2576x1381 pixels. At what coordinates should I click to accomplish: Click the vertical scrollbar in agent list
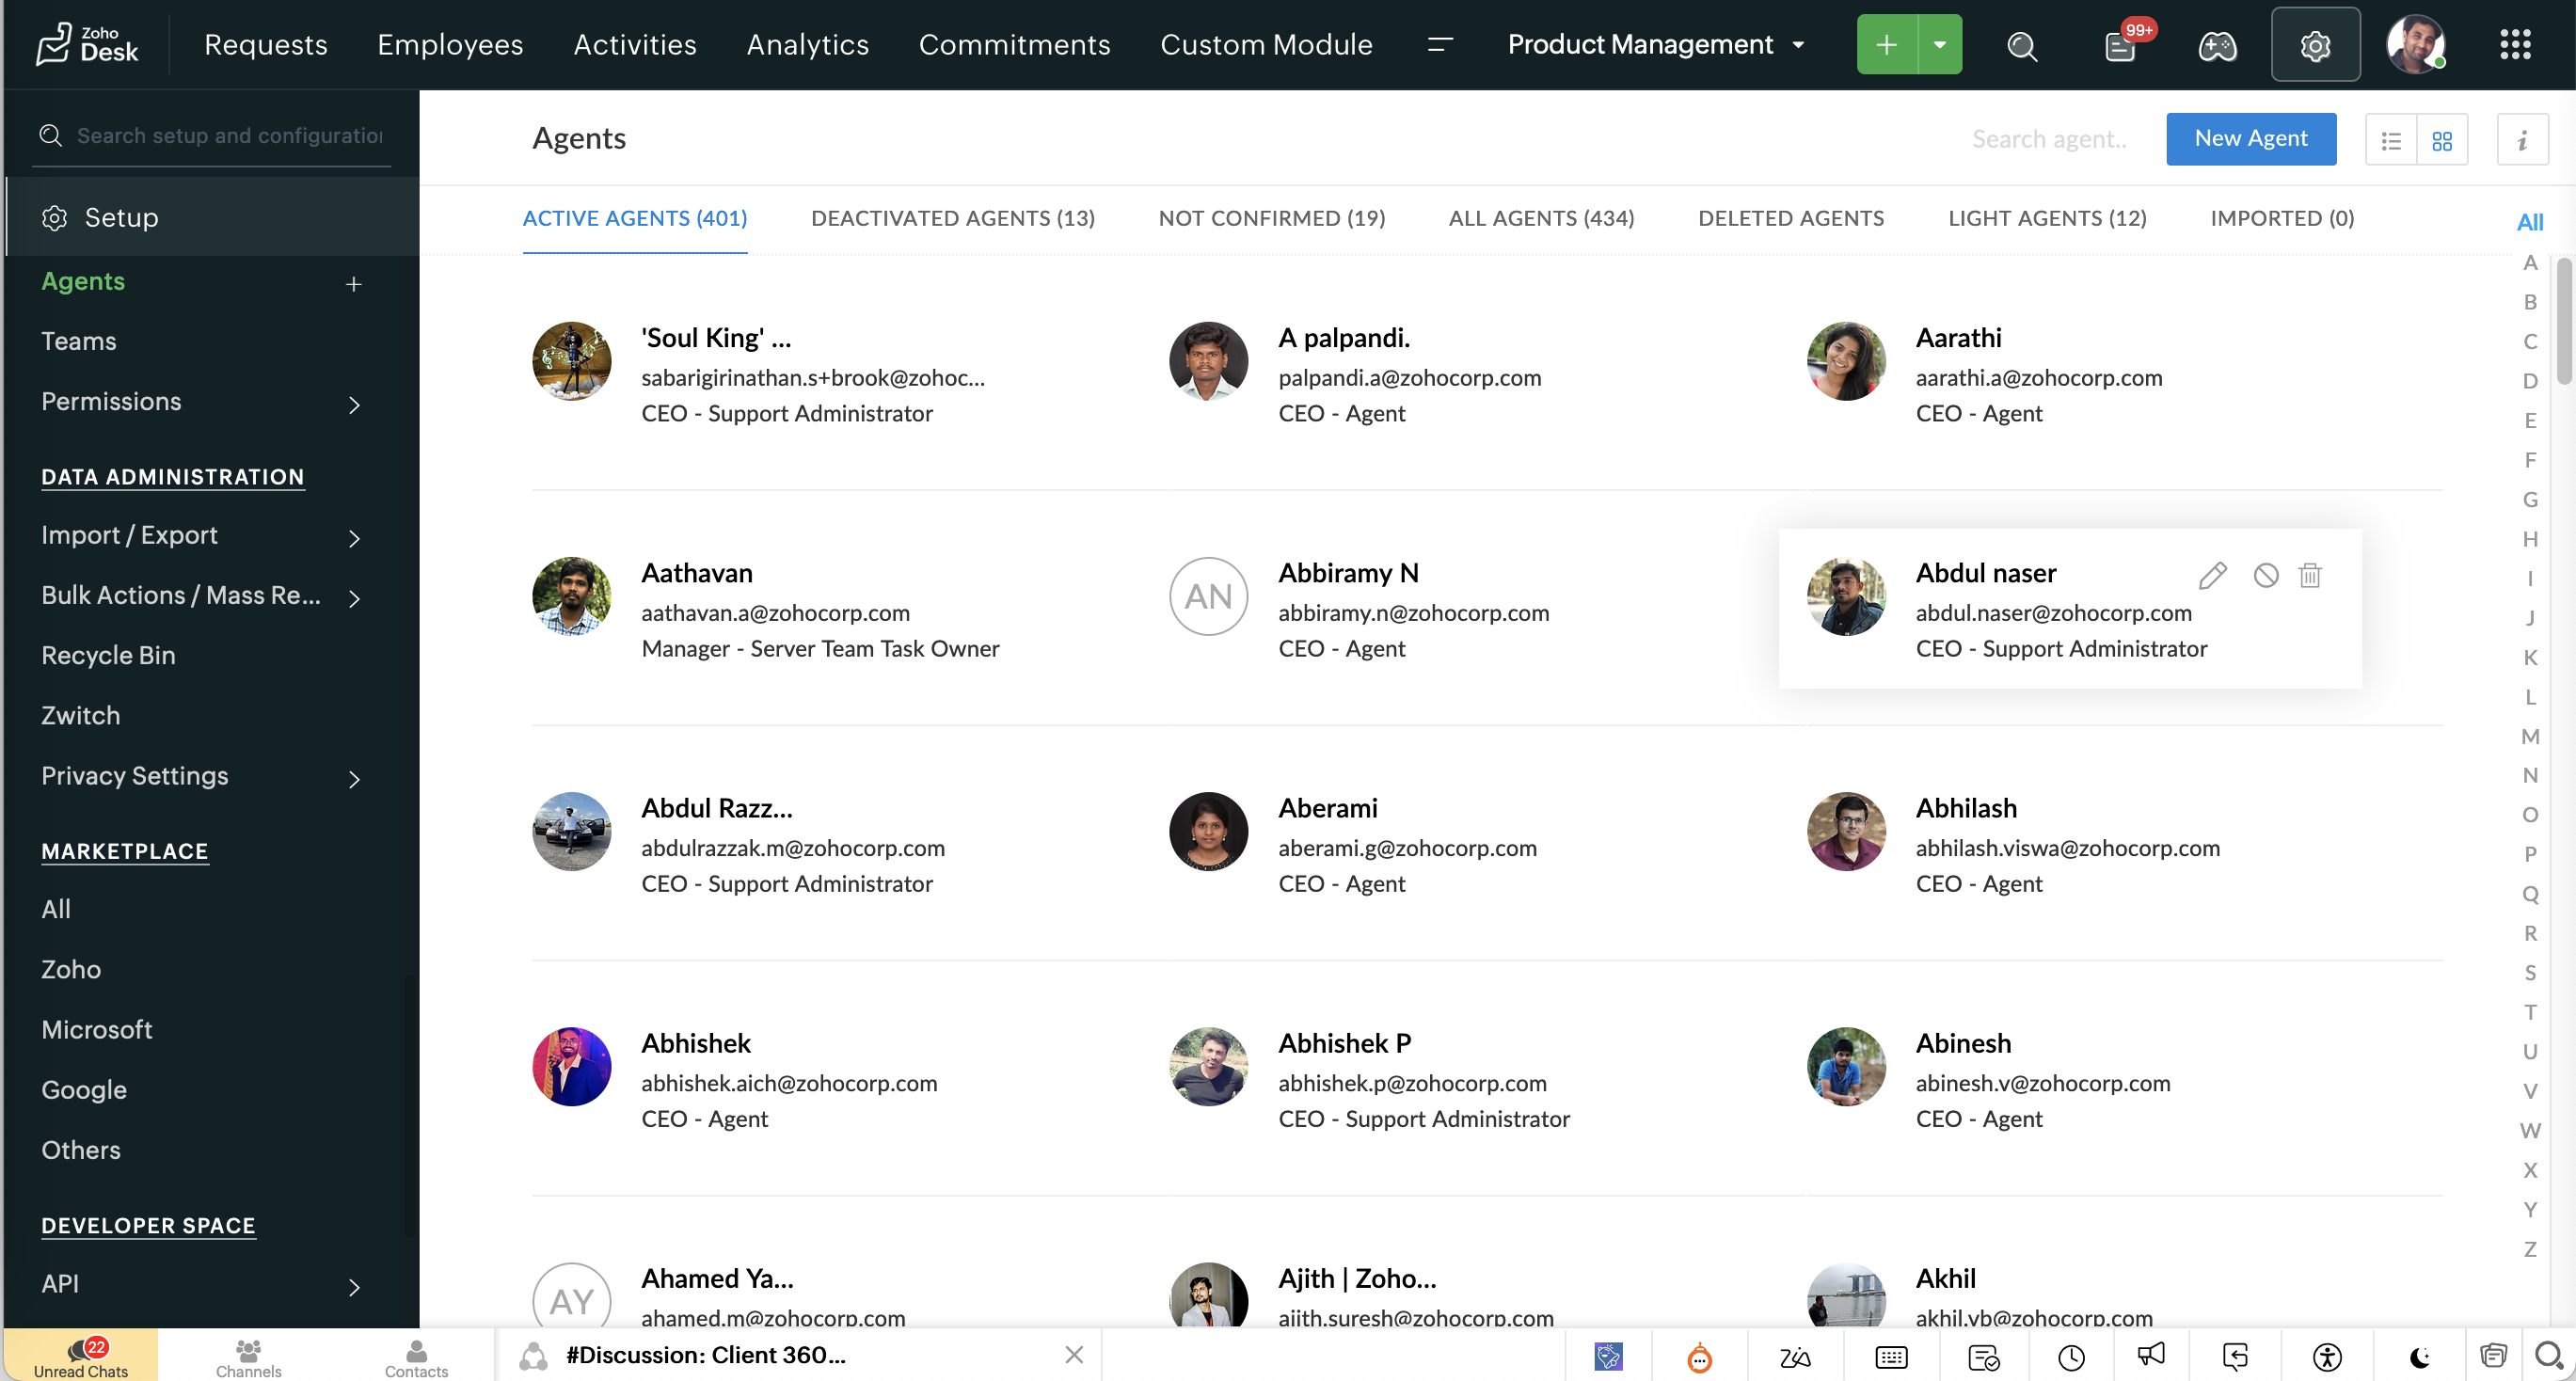pos(2564,321)
